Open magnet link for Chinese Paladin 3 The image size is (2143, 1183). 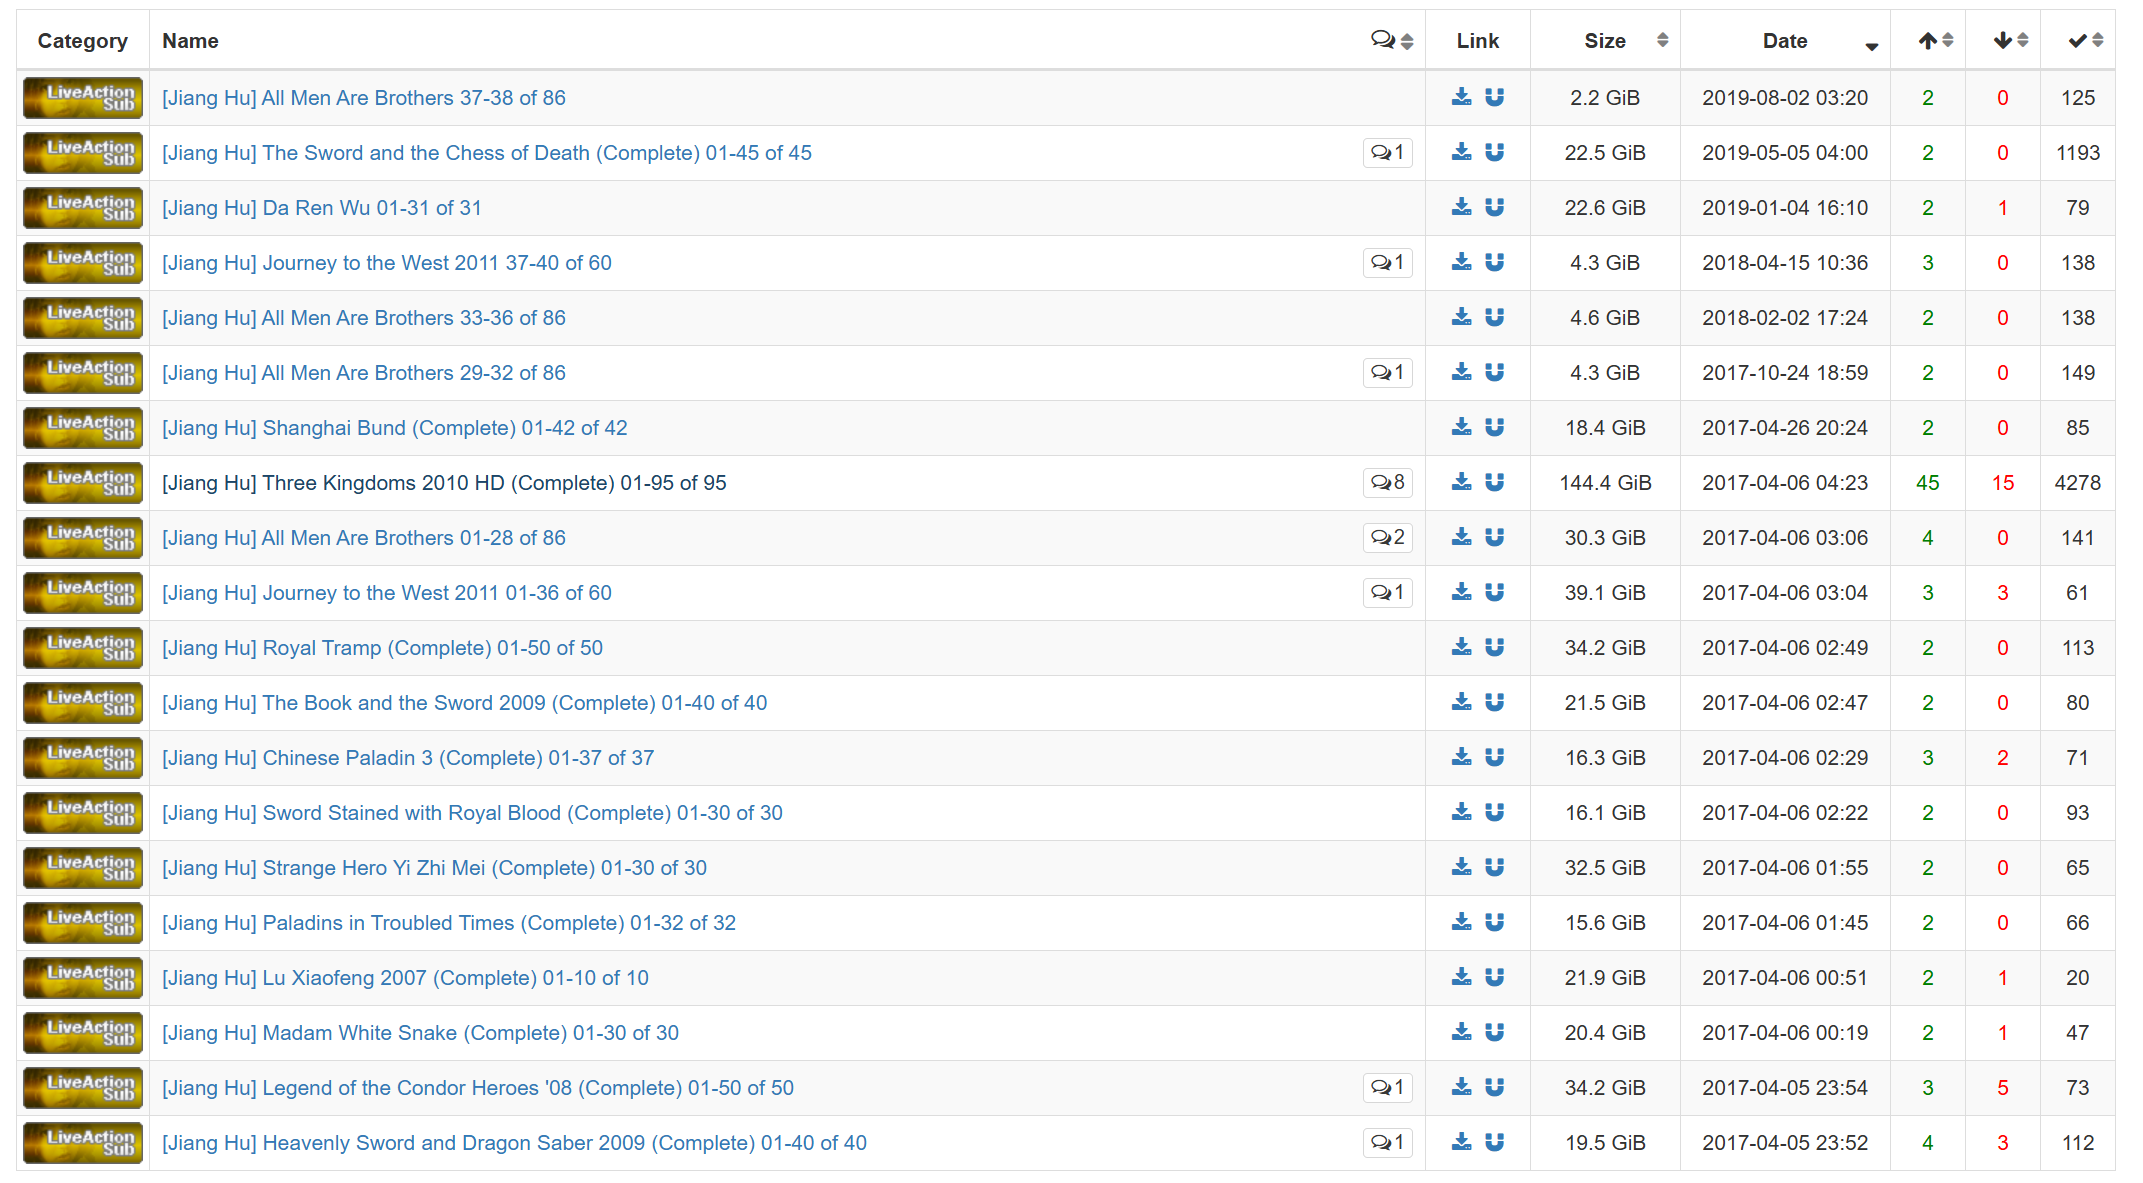click(1494, 757)
